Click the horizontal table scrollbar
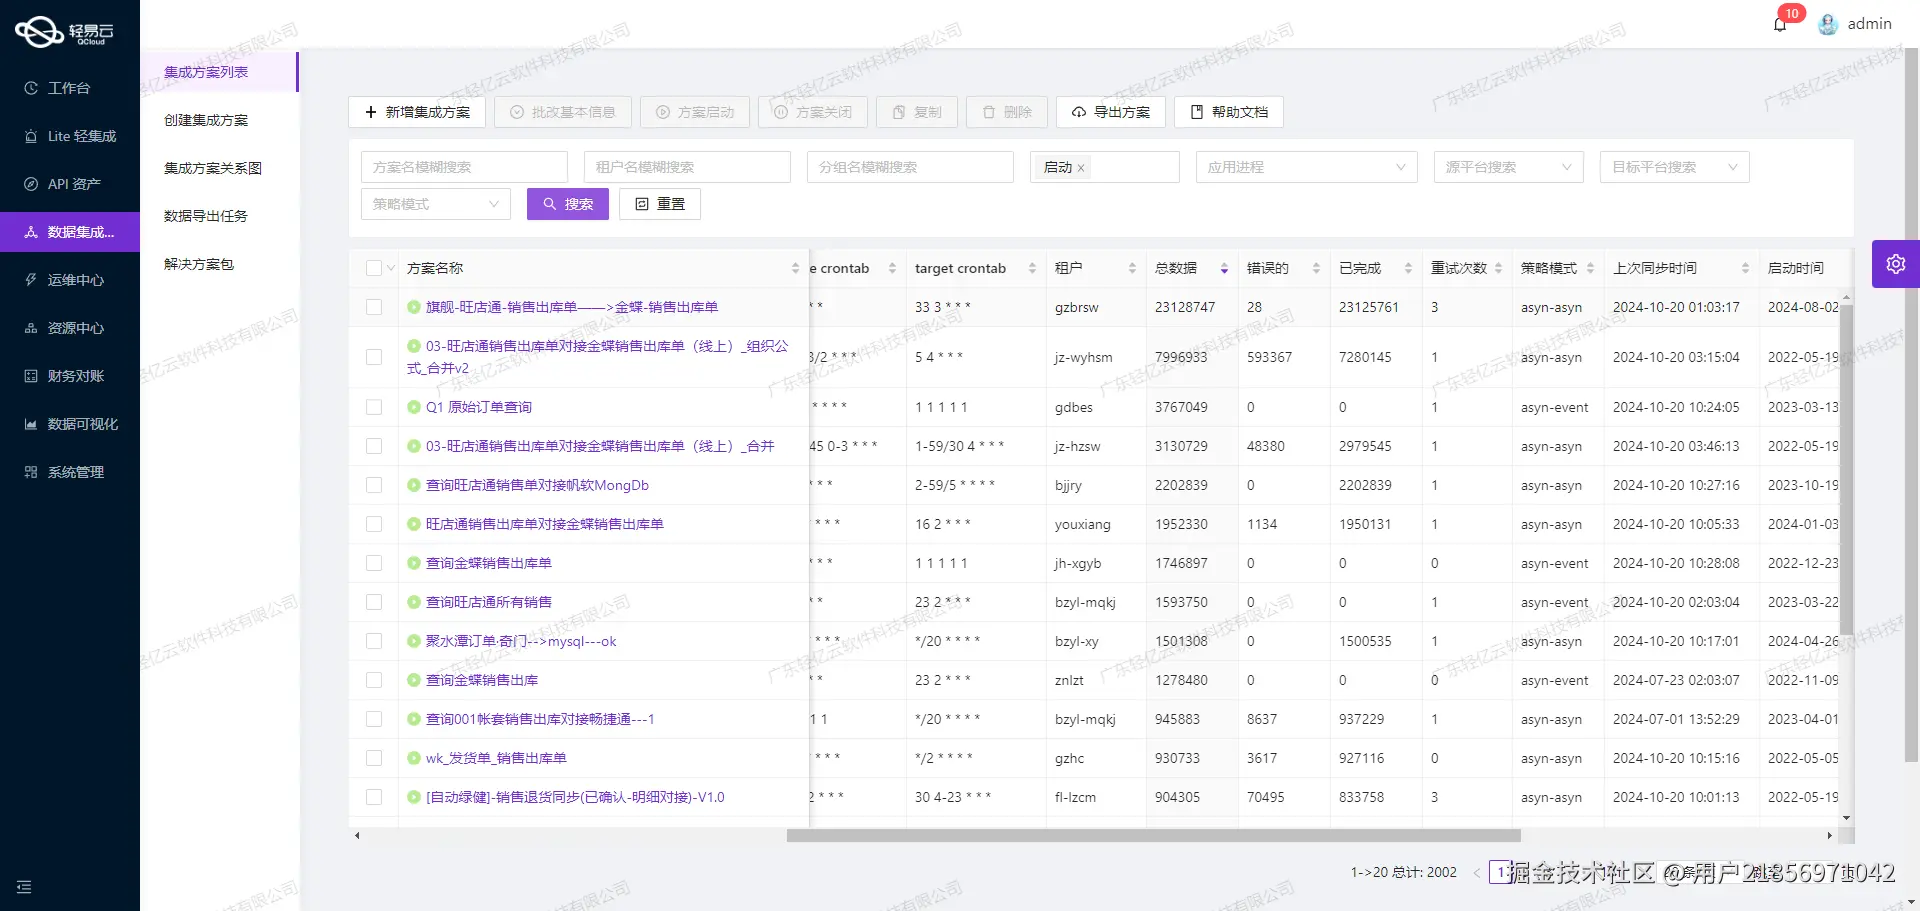Image resolution: width=1920 pixels, height=911 pixels. tap(1153, 836)
